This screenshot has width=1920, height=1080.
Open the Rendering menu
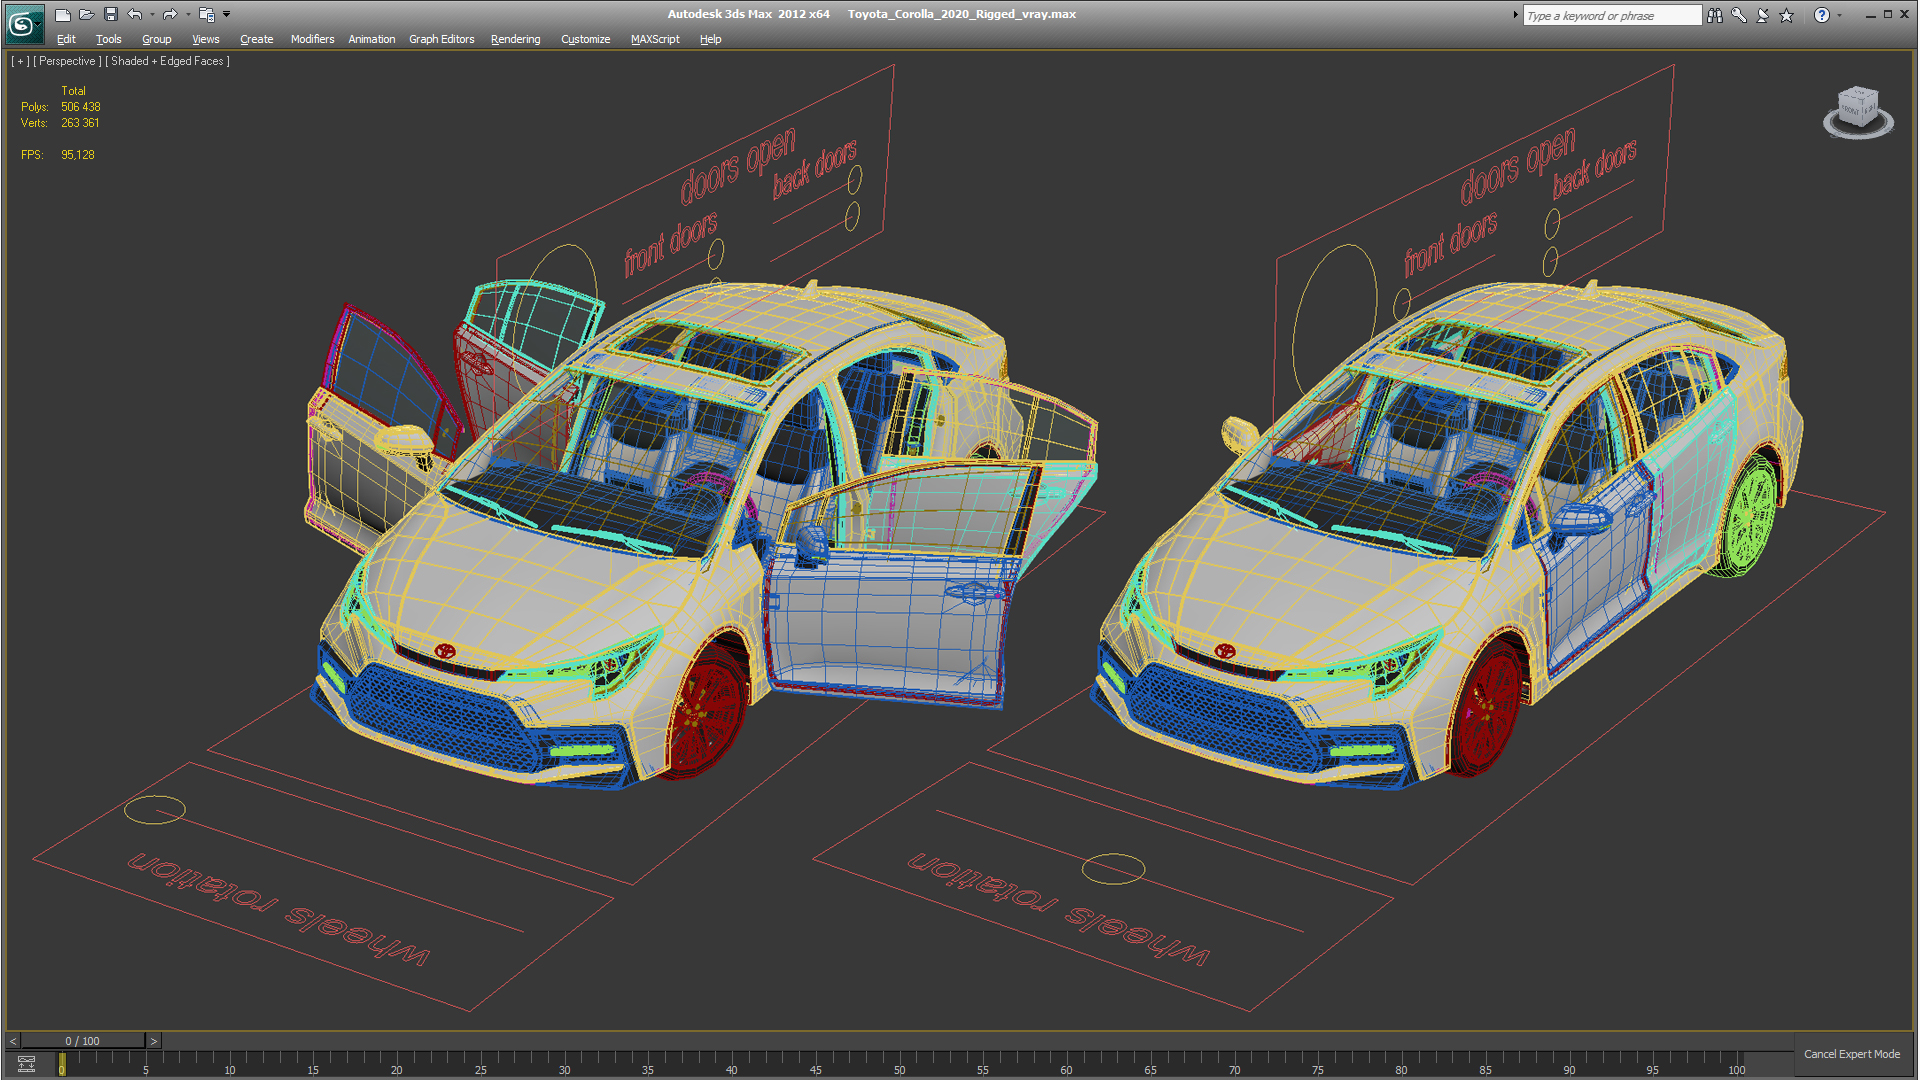[515, 39]
